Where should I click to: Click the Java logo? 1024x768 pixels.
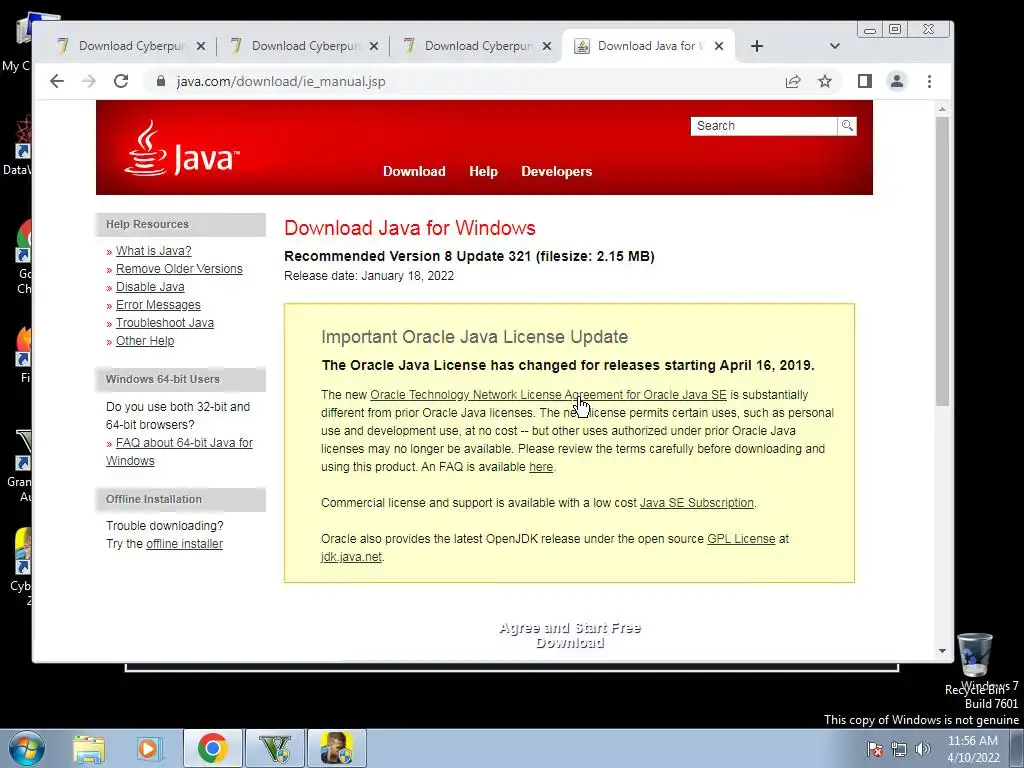coord(182,149)
